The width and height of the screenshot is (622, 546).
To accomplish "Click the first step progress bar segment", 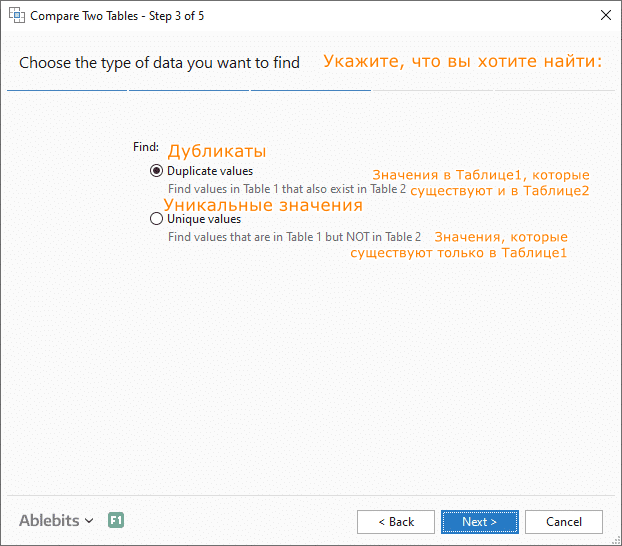I will click(x=66, y=90).
